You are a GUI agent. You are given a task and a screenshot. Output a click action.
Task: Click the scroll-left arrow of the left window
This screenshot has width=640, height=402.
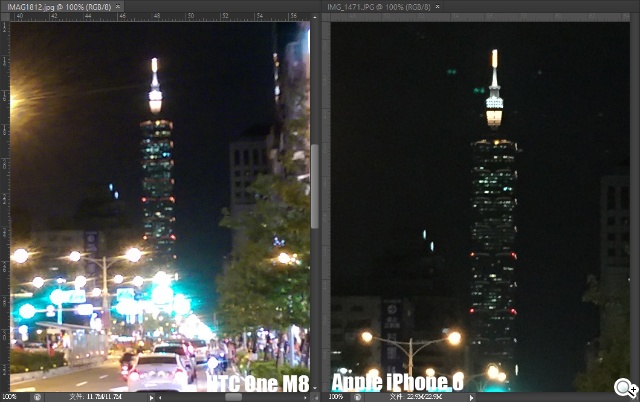pos(160,398)
